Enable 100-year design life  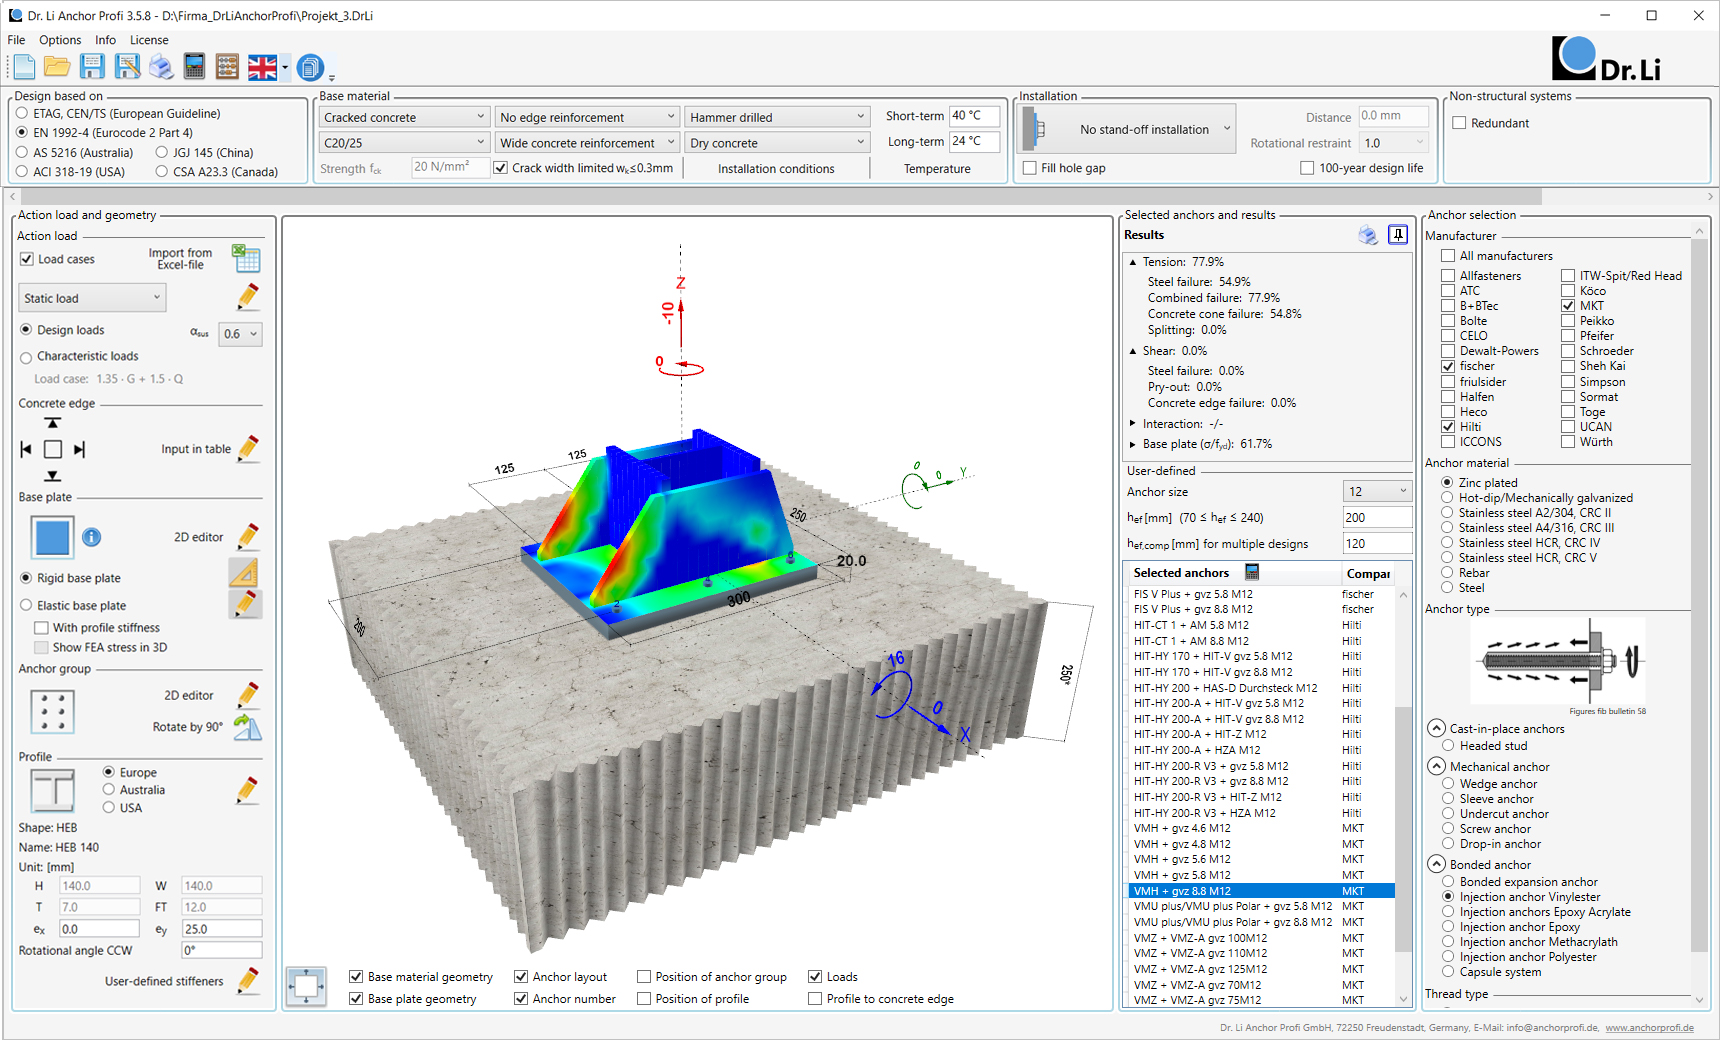coord(1307,168)
